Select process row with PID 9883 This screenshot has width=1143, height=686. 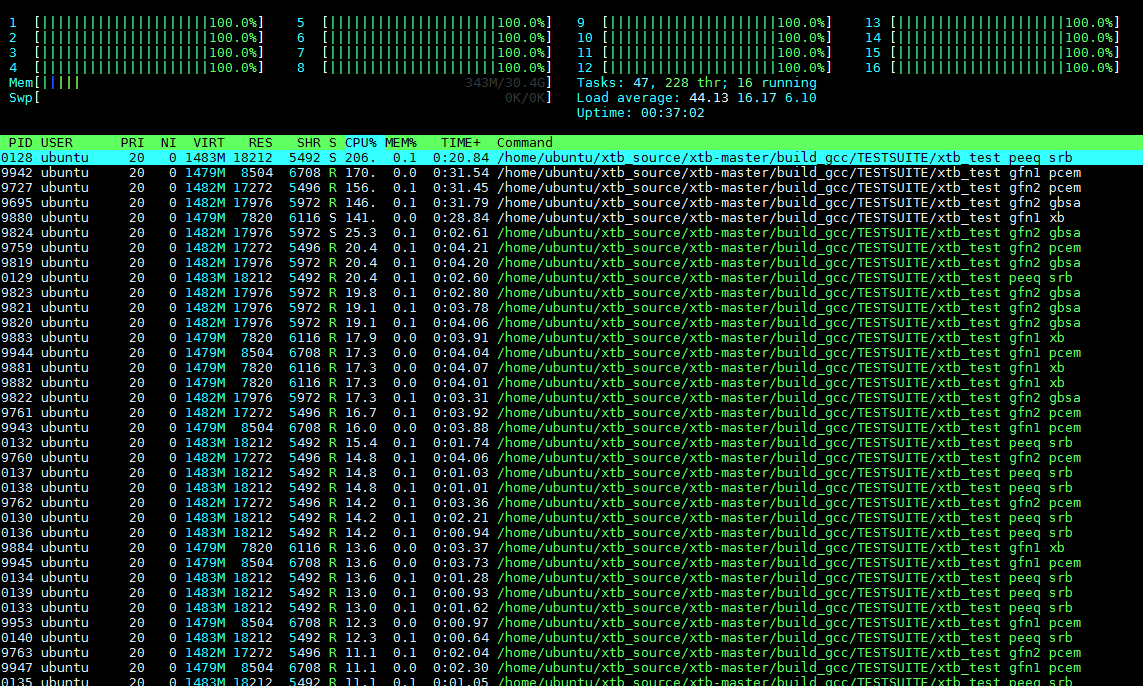tap(572, 338)
